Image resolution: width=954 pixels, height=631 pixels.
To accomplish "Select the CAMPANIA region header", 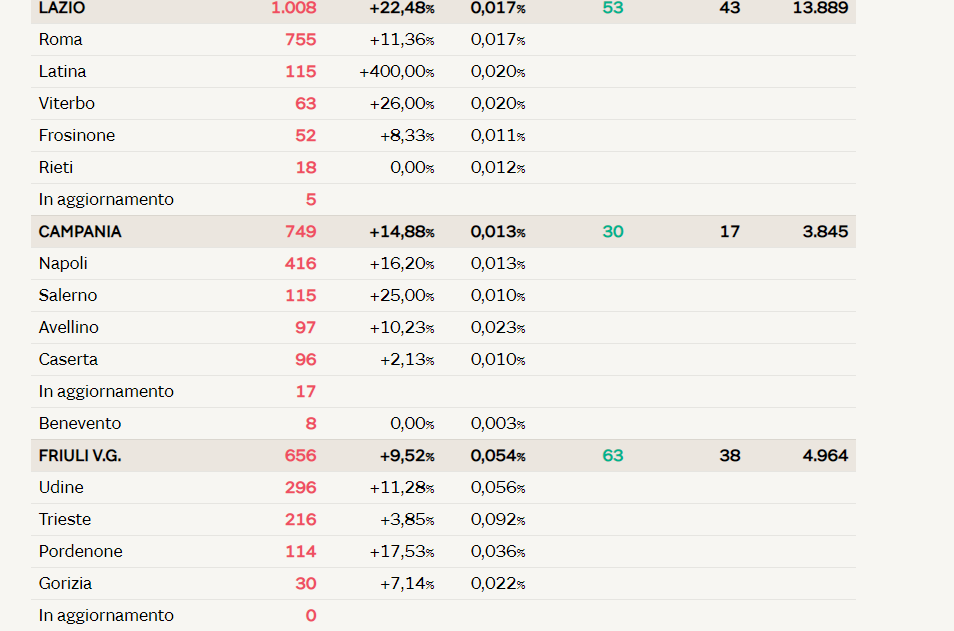I will tap(80, 232).
